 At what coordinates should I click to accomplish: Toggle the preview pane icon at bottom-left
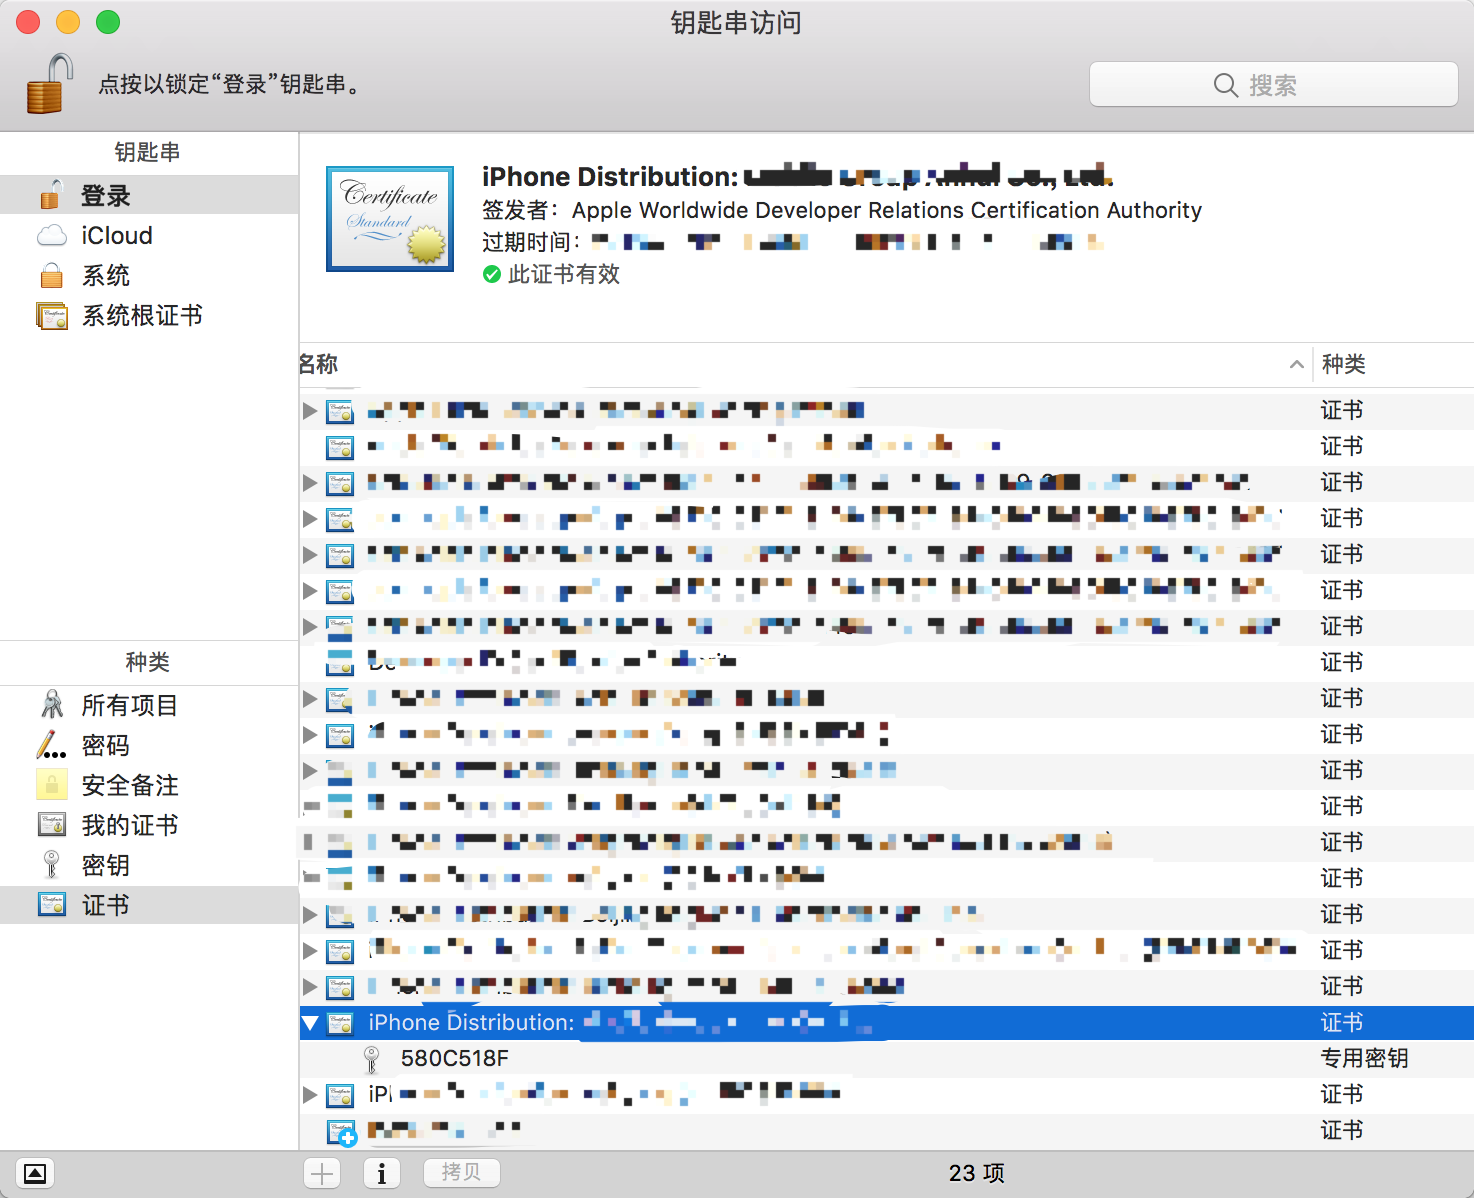[x=35, y=1173]
